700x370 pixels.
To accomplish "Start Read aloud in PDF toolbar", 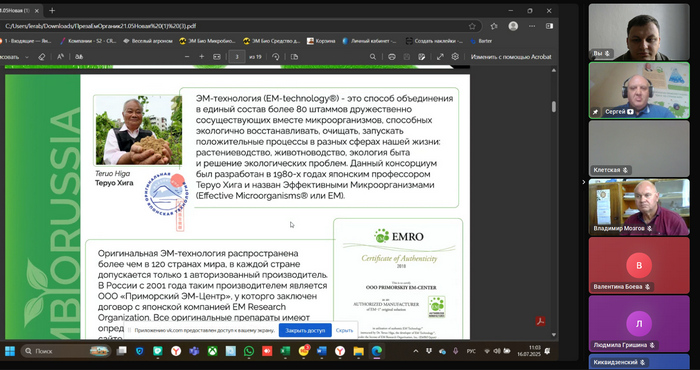I will [x=60, y=57].
